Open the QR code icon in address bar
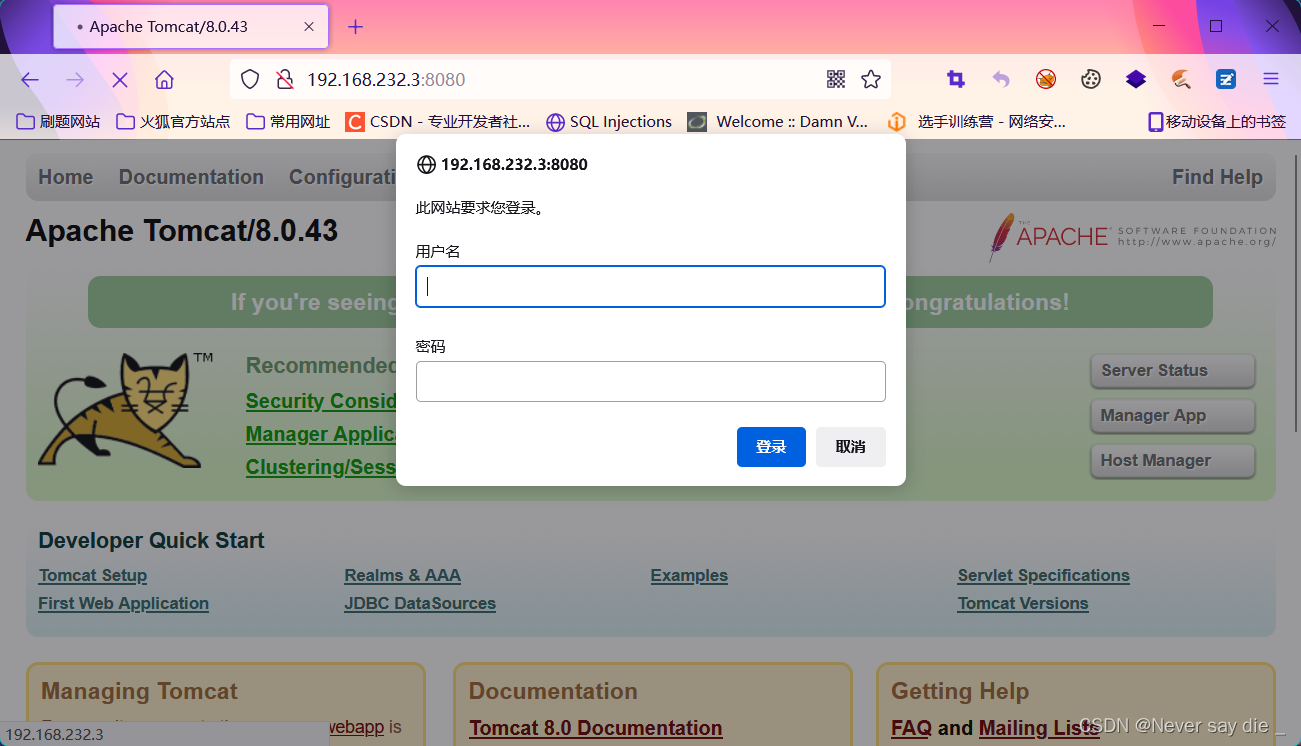The image size is (1301, 746). click(x=836, y=79)
